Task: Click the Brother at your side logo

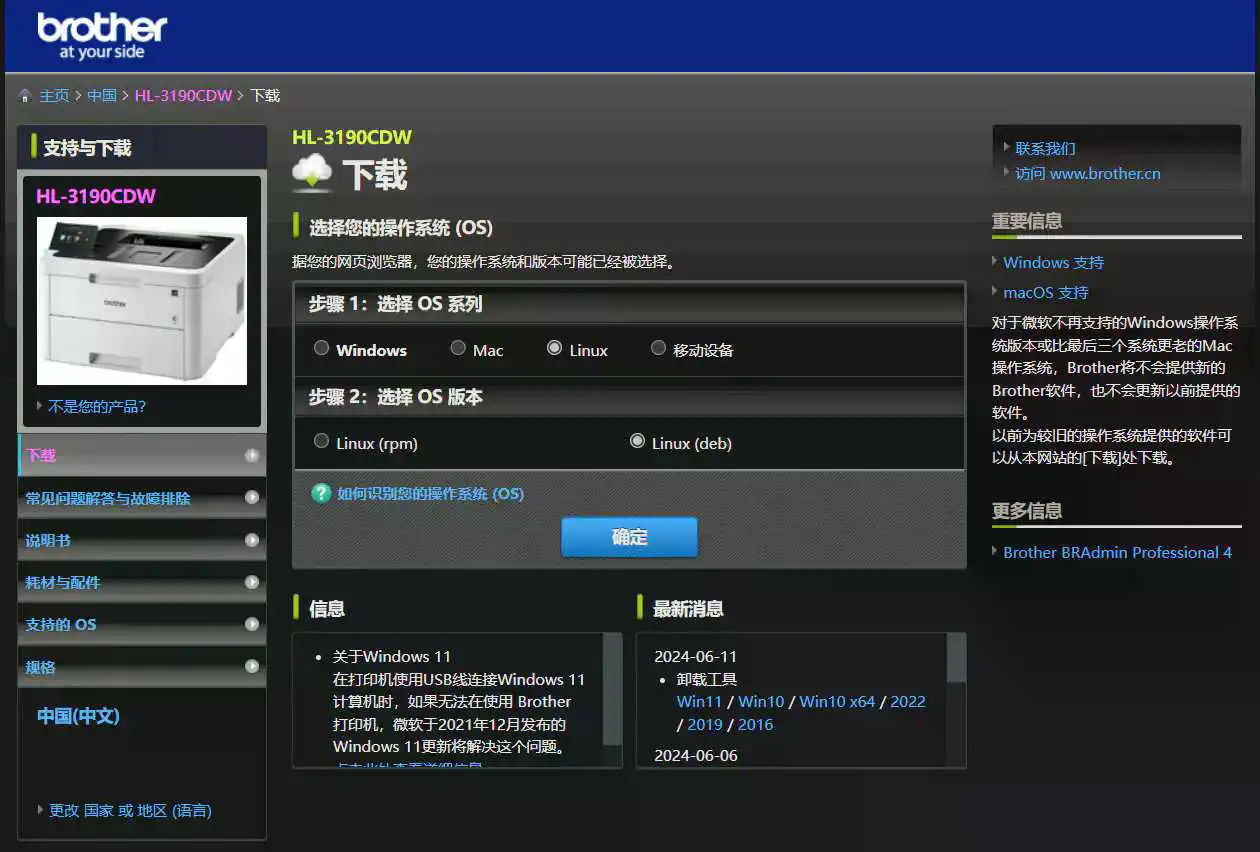Action: pyautogui.click(x=102, y=37)
